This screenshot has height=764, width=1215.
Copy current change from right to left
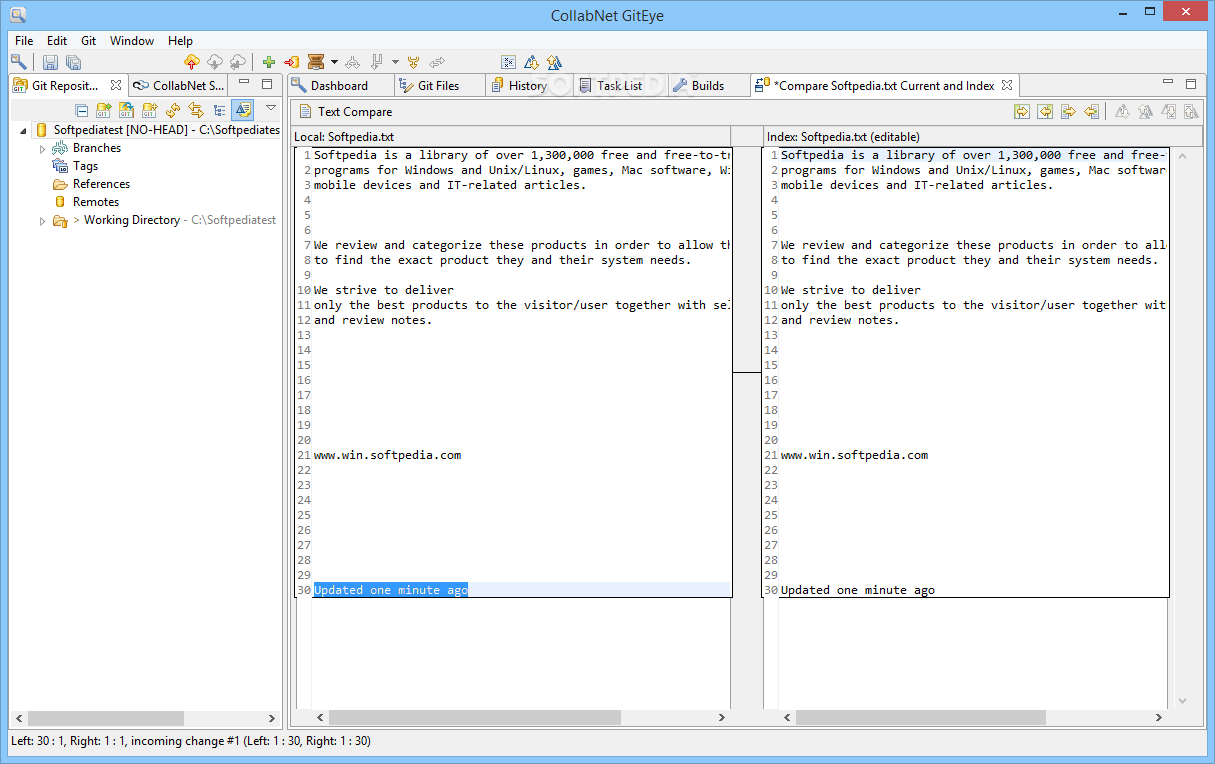(1091, 112)
